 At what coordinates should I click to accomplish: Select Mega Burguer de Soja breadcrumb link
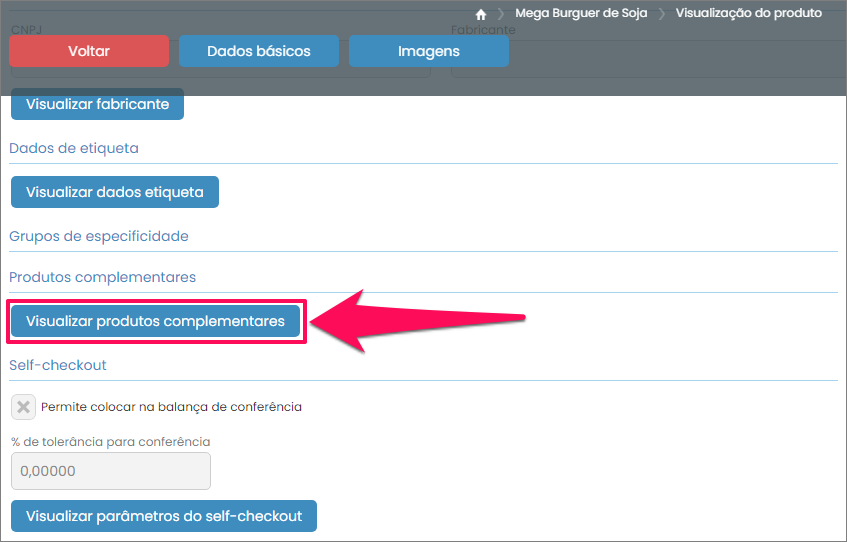point(581,14)
